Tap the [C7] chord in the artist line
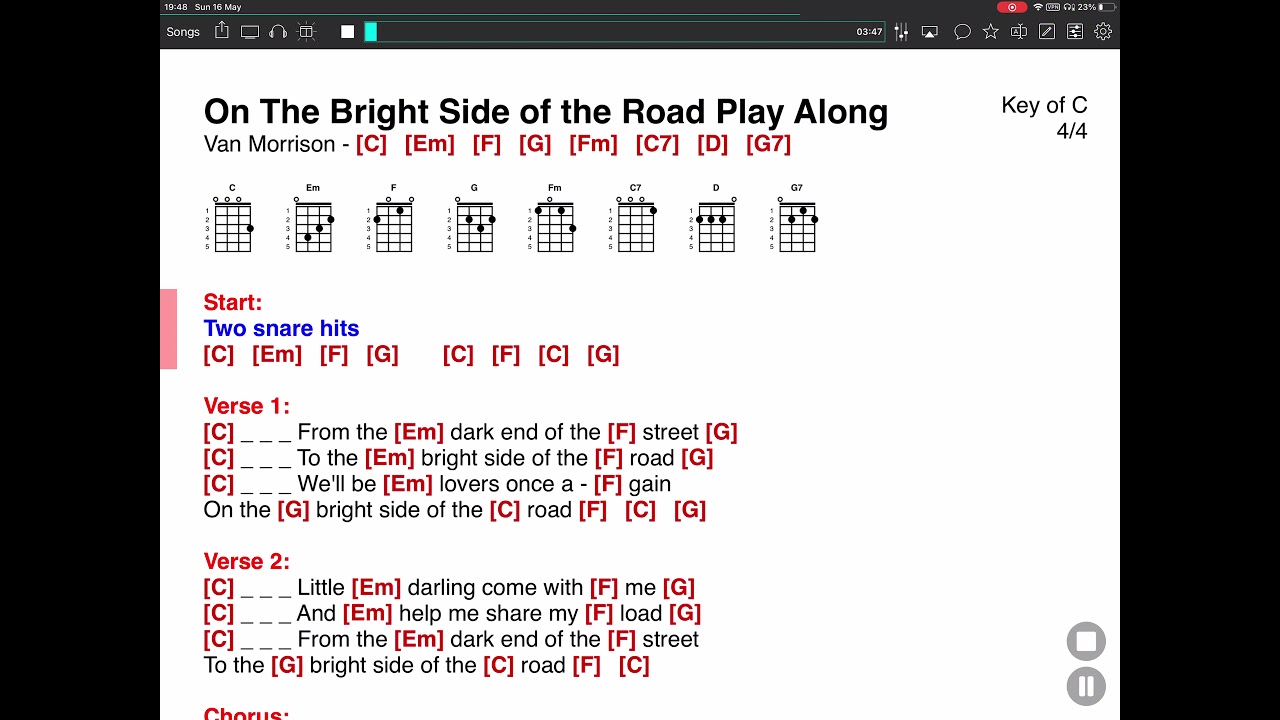 pyautogui.click(x=657, y=144)
